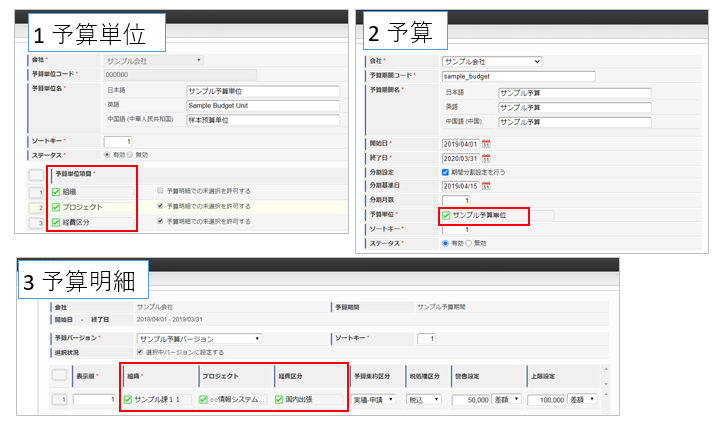Click header select box of 予算明細 table
This screenshot has width=718, height=427.
pyautogui.click(x=59, y=375)
